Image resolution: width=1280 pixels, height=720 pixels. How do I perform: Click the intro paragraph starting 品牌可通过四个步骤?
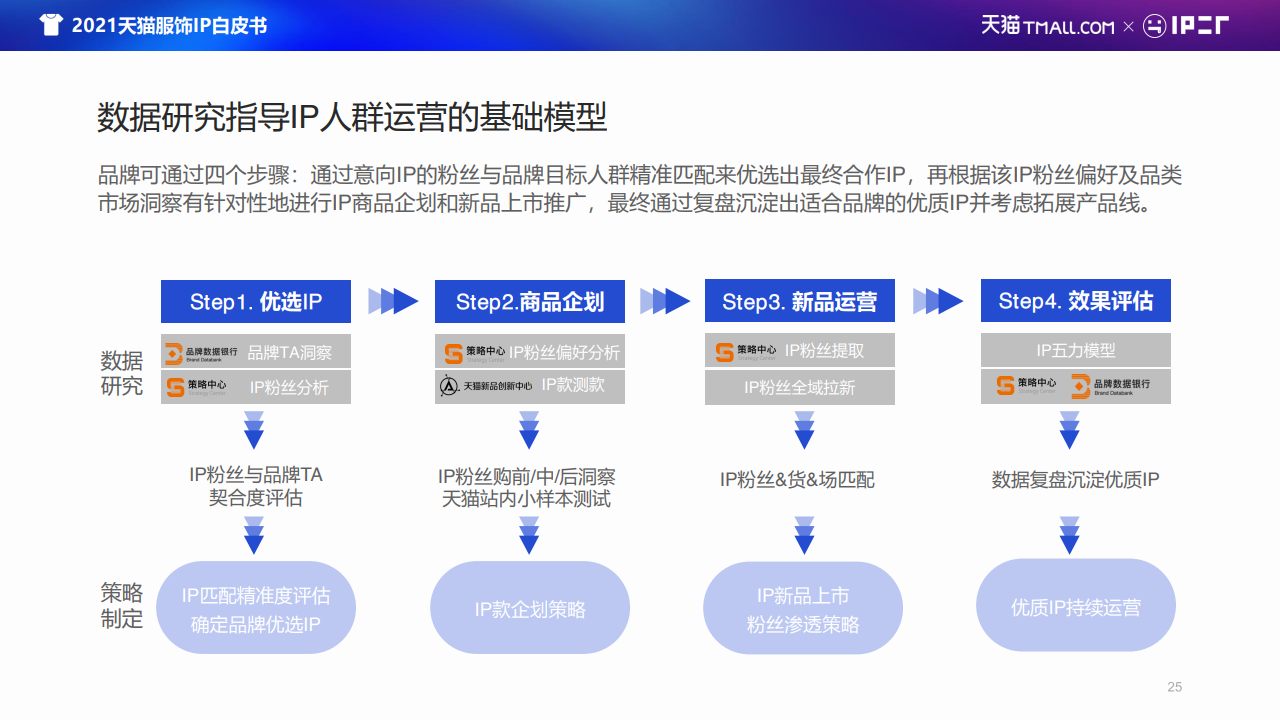(640, 189)
